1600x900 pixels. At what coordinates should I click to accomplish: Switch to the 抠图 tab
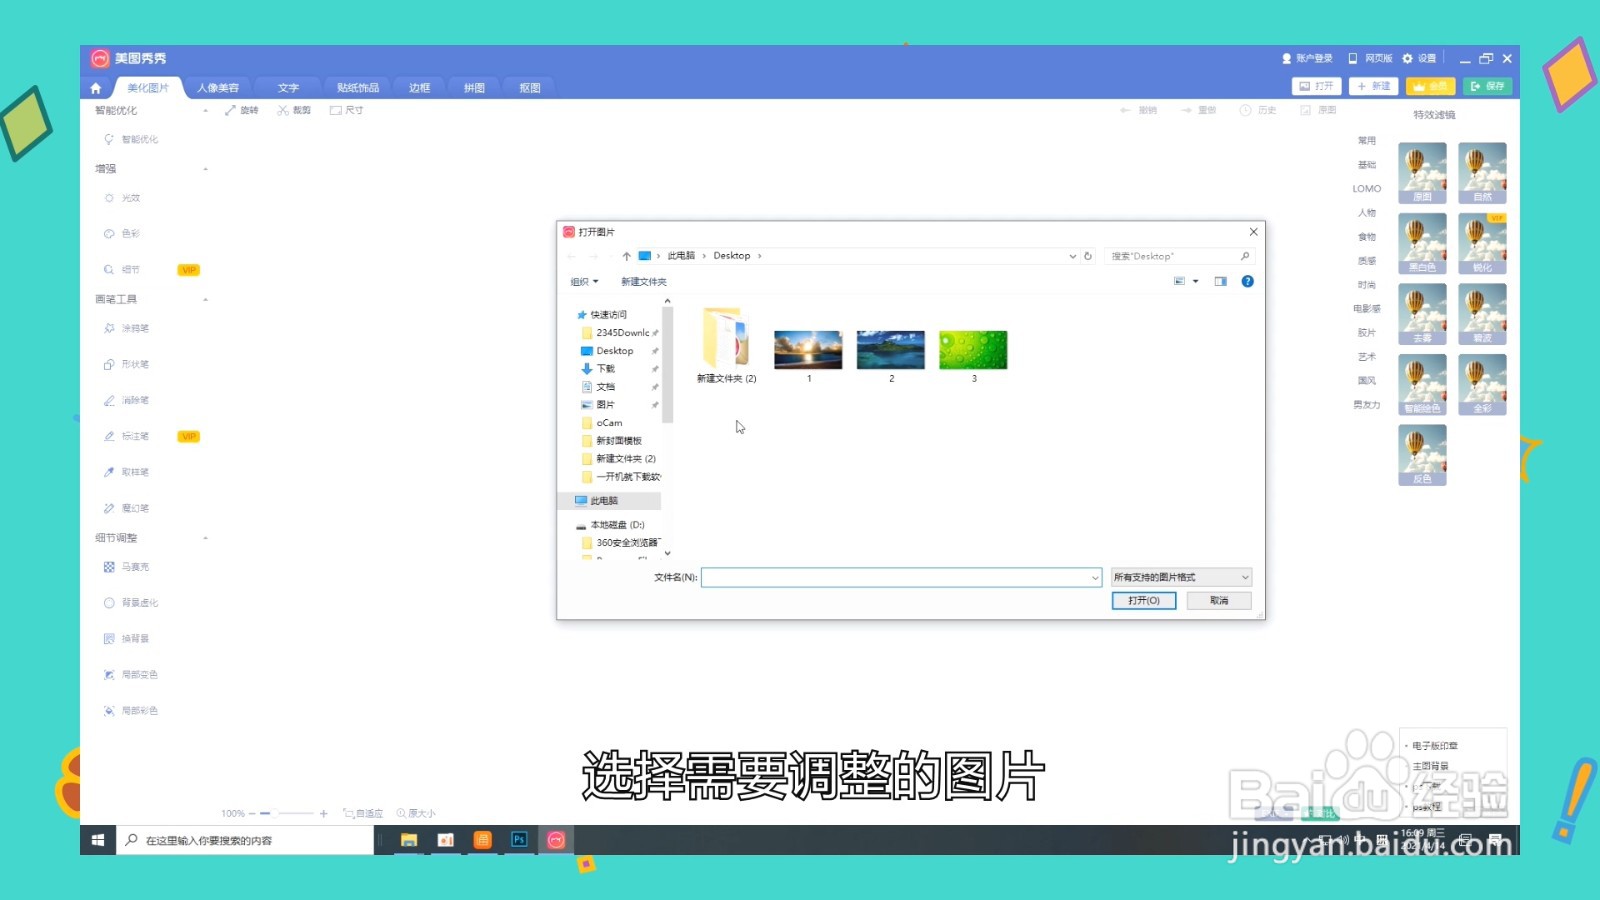coord(530,88)
